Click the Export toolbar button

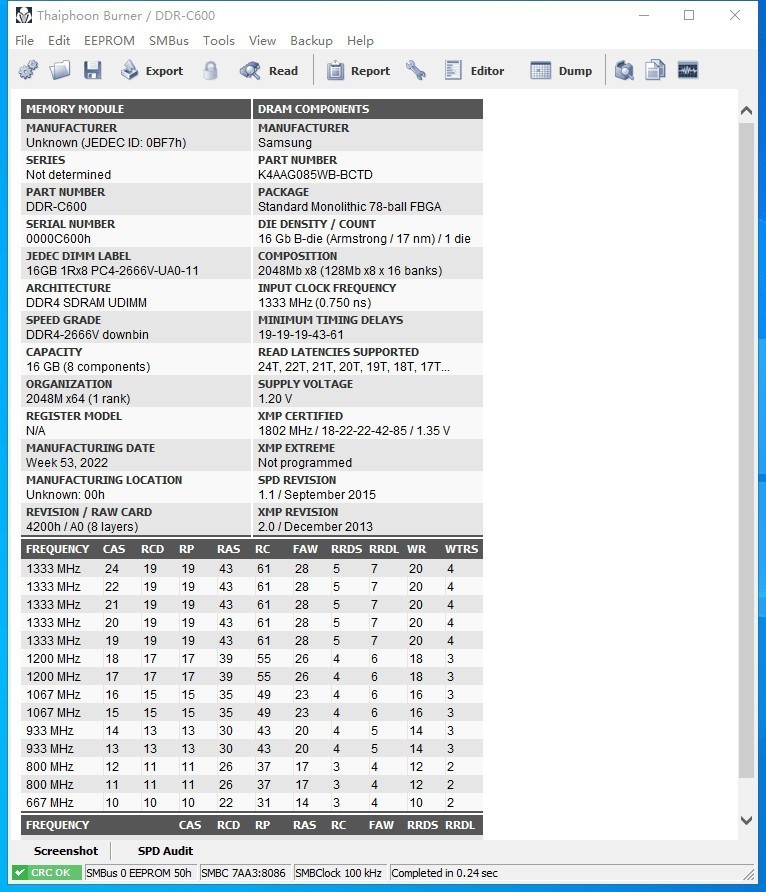click(152, 71)
